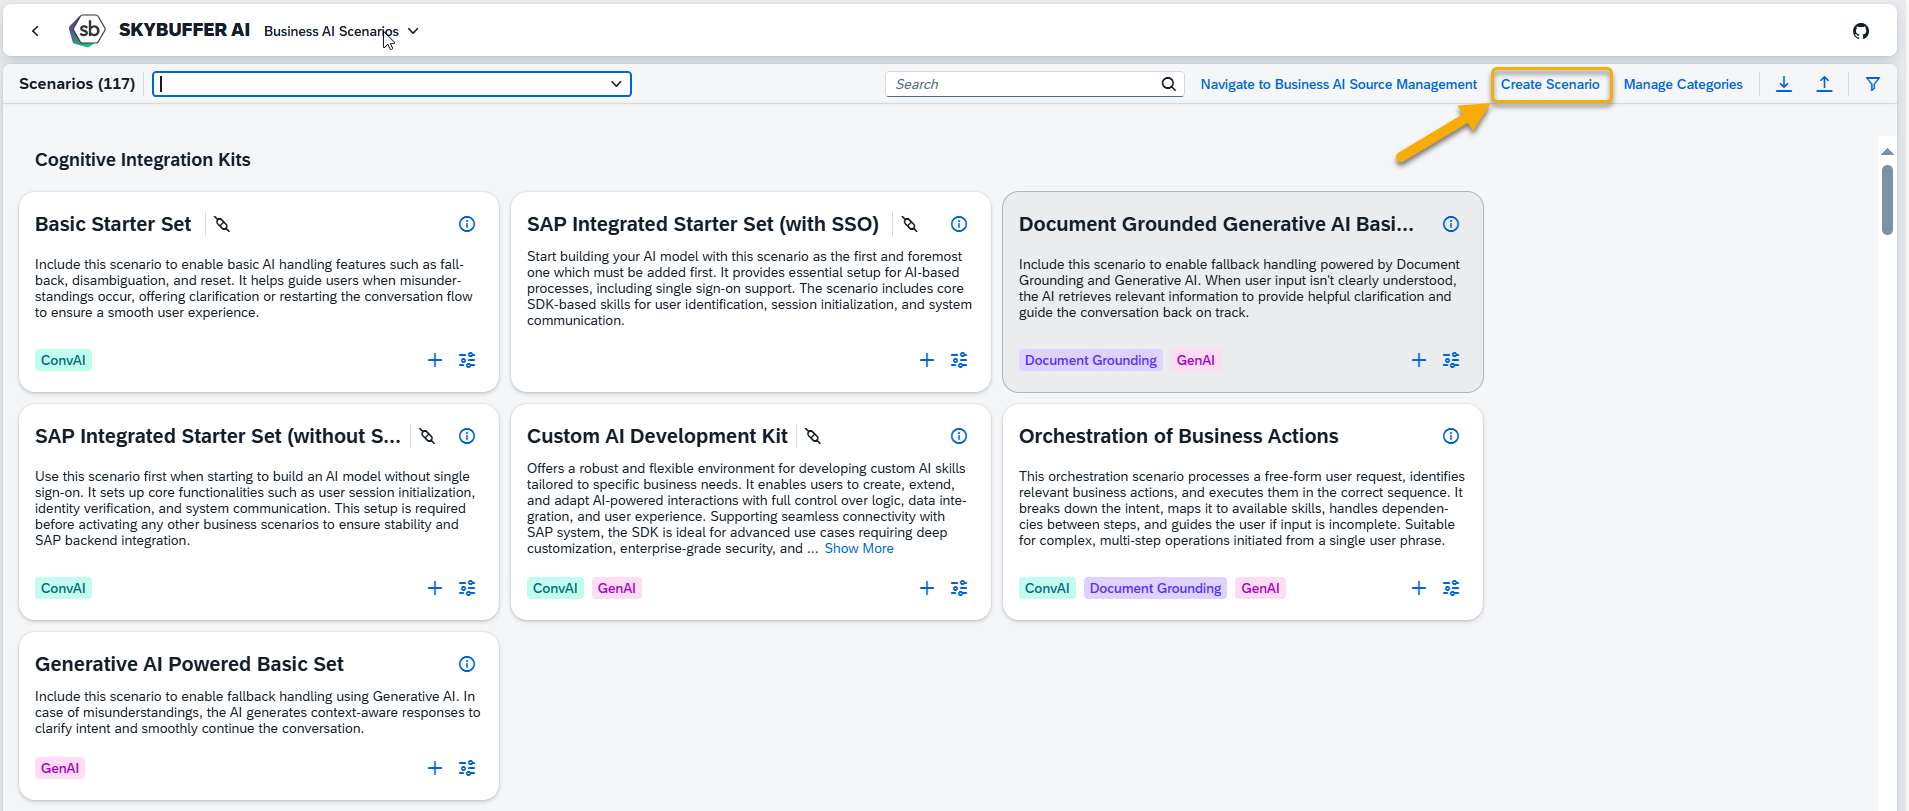Click rocket icon beside SAP Starter Set (without SSO)

click(427, 436)
